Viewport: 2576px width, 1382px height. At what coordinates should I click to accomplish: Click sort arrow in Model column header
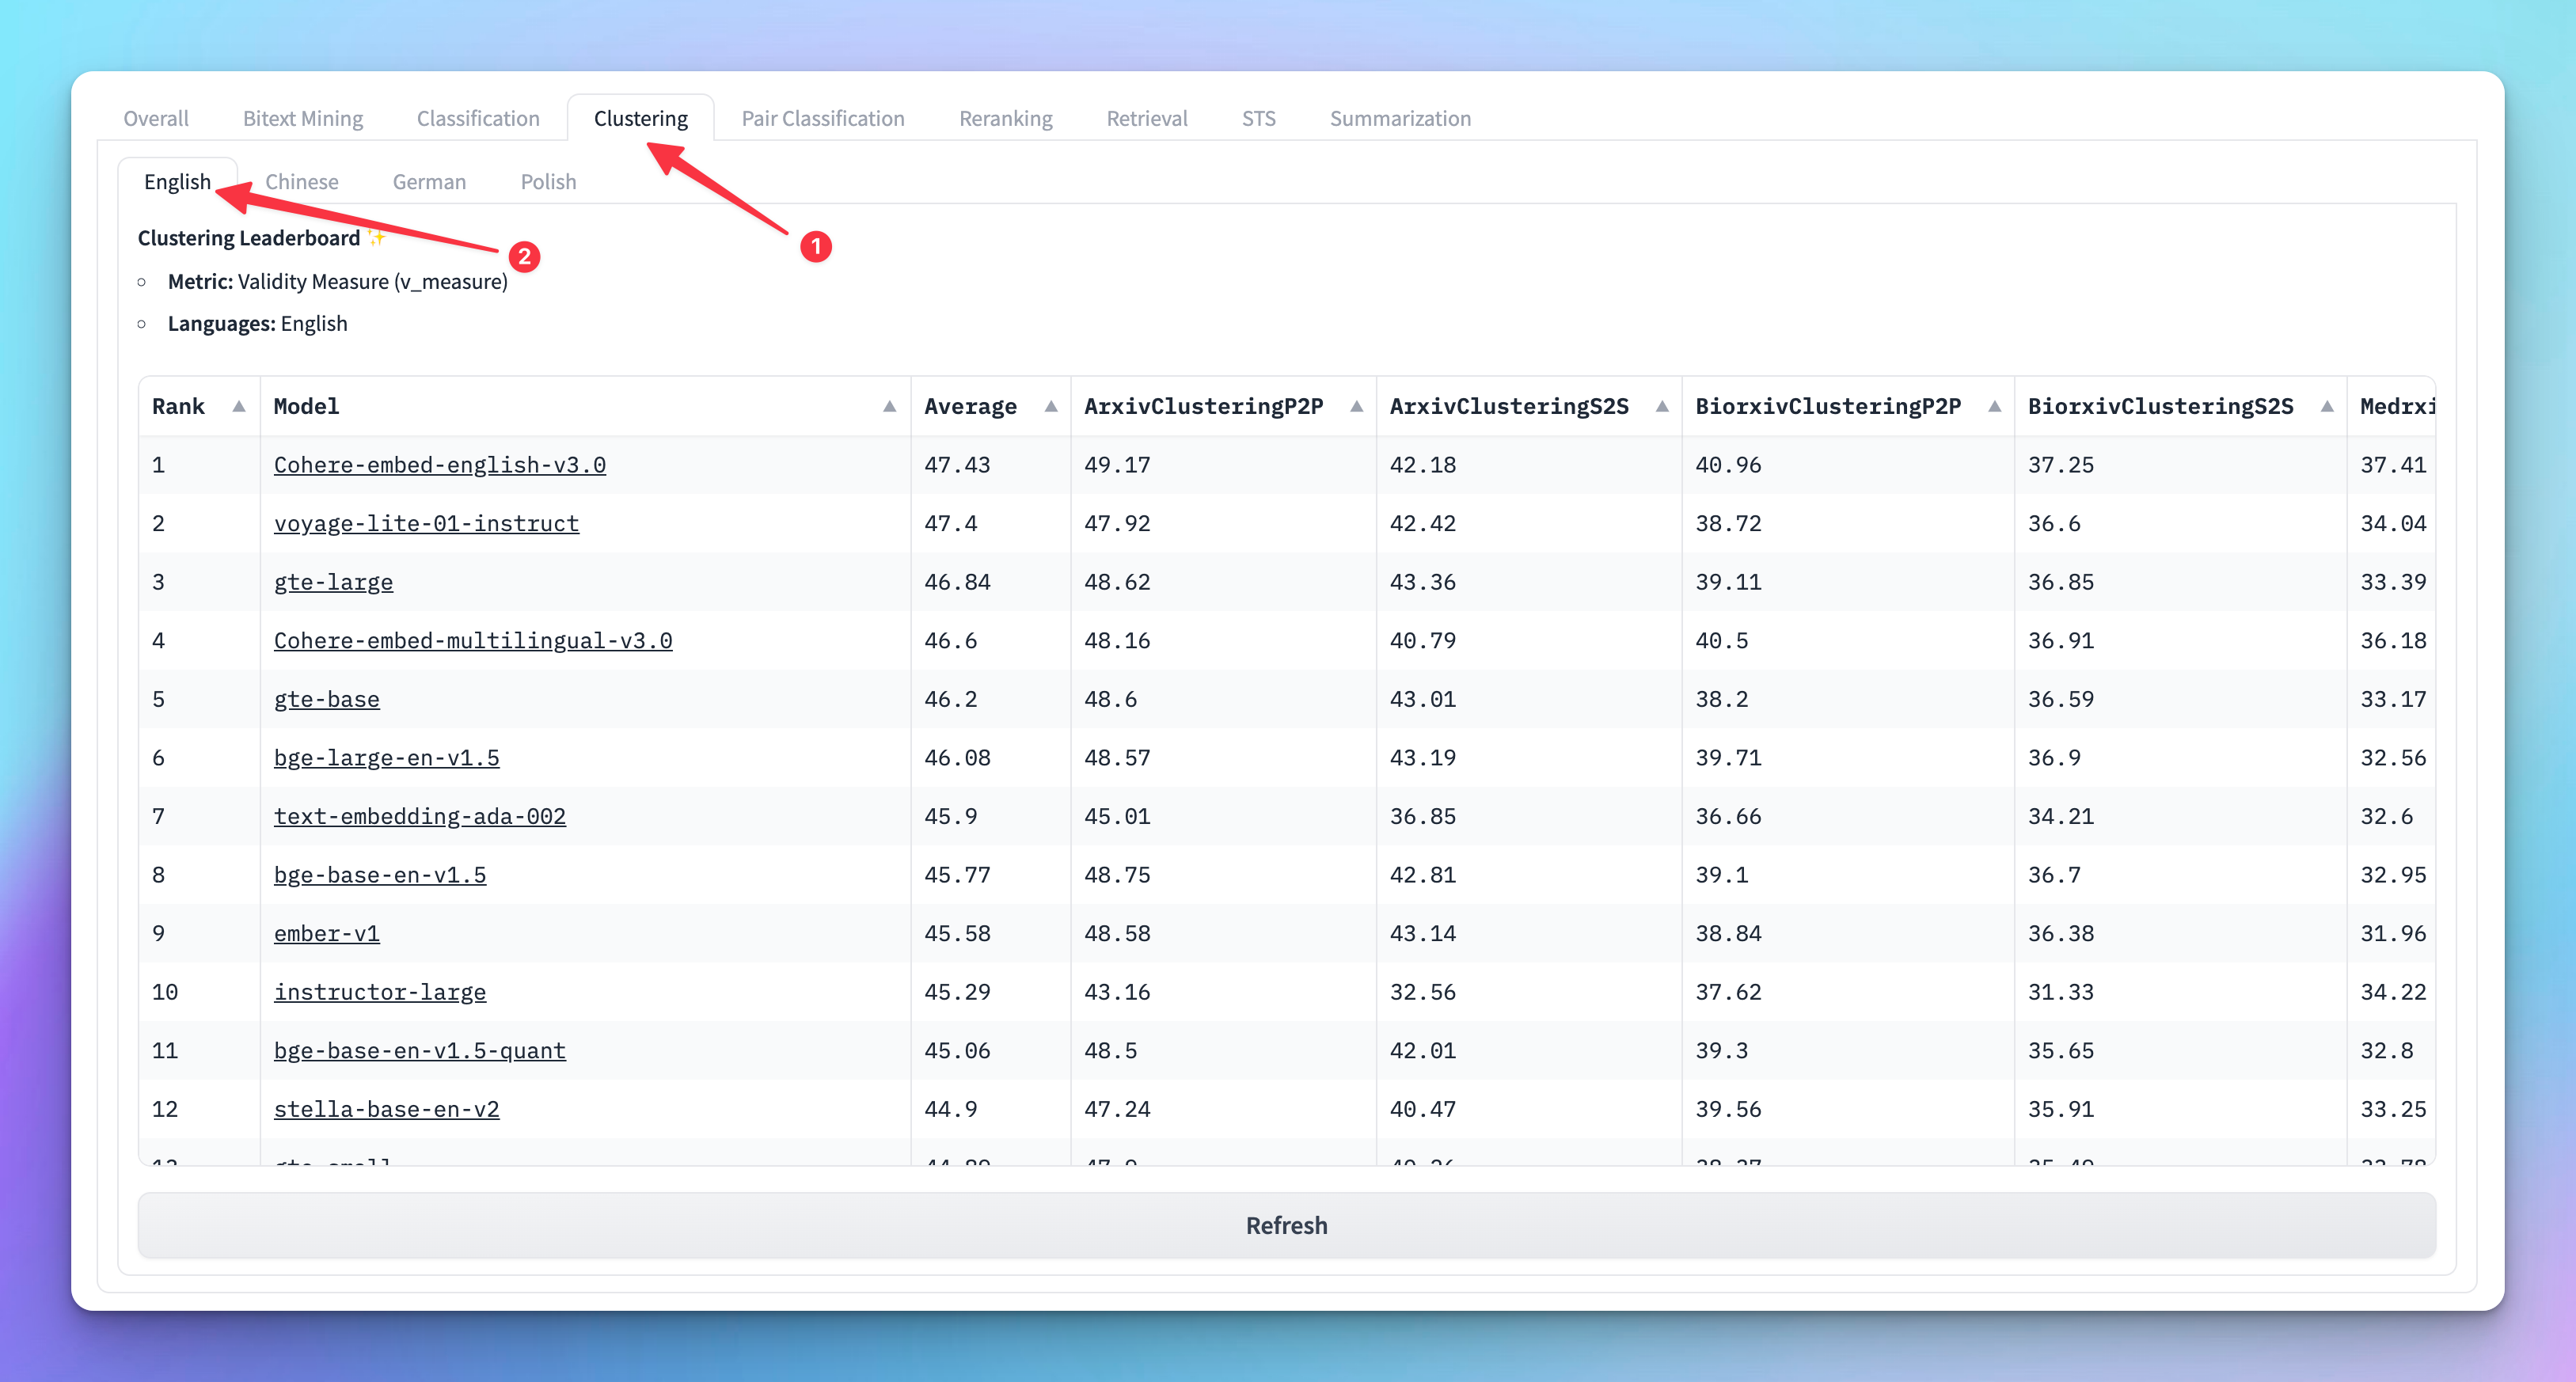point(889,406)
